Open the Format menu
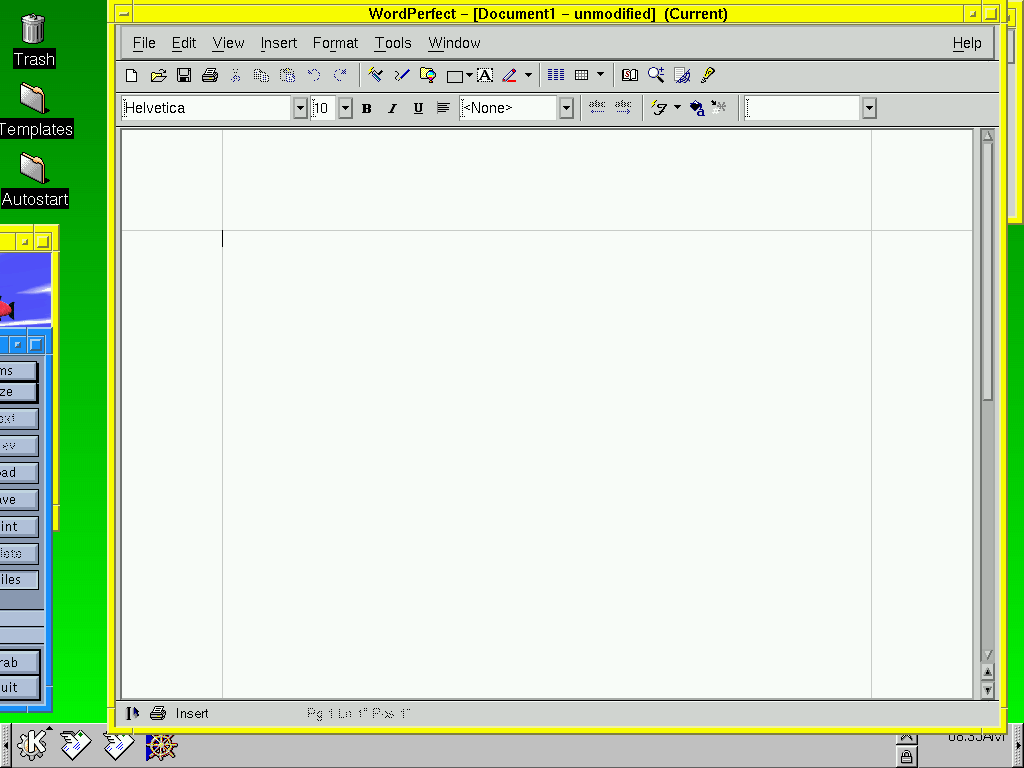1024x768 pixels. tap(335, 43)
